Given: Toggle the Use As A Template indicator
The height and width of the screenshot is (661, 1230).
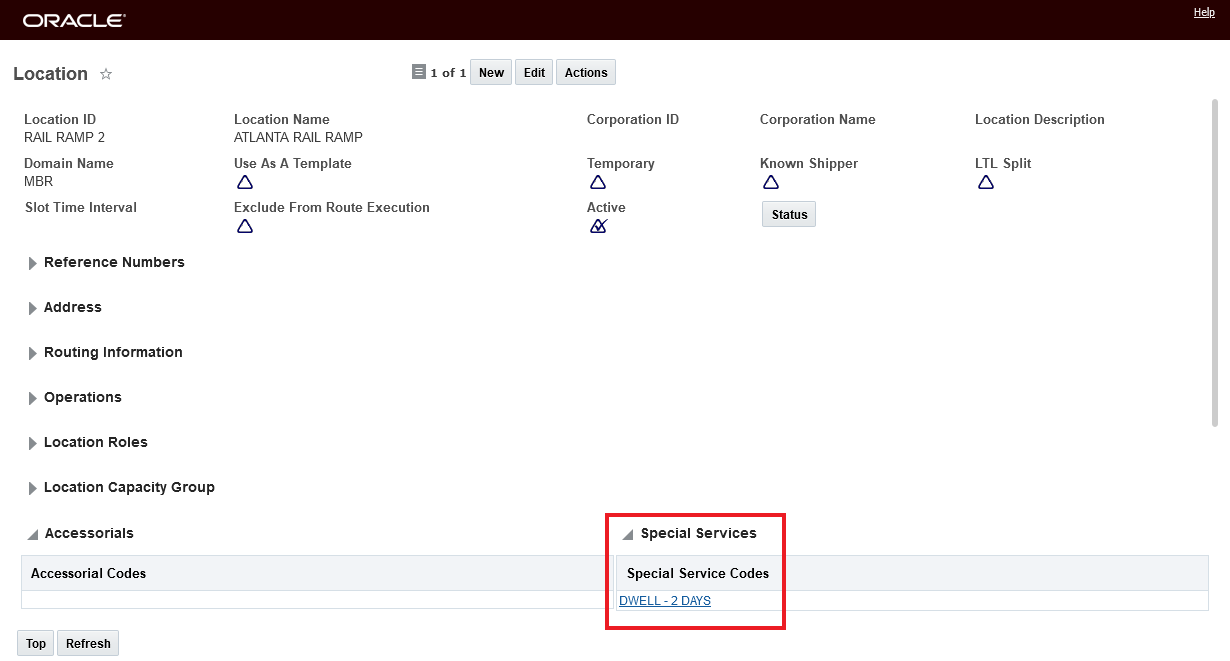Looking at the screenshot, I should (245, 182).
